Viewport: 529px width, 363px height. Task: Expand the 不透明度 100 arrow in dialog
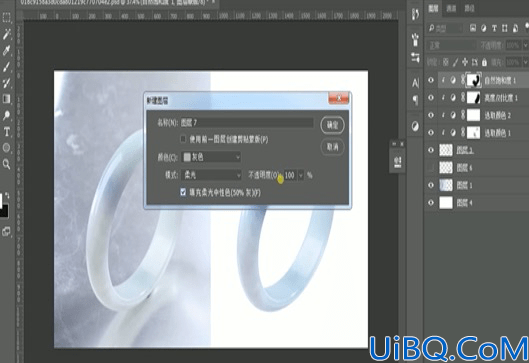(301, 175)
